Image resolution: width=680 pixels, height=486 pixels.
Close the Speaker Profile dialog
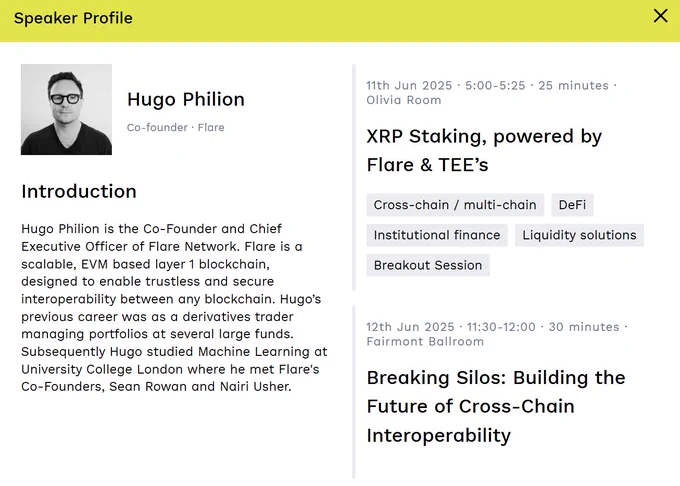pos(660,16)
